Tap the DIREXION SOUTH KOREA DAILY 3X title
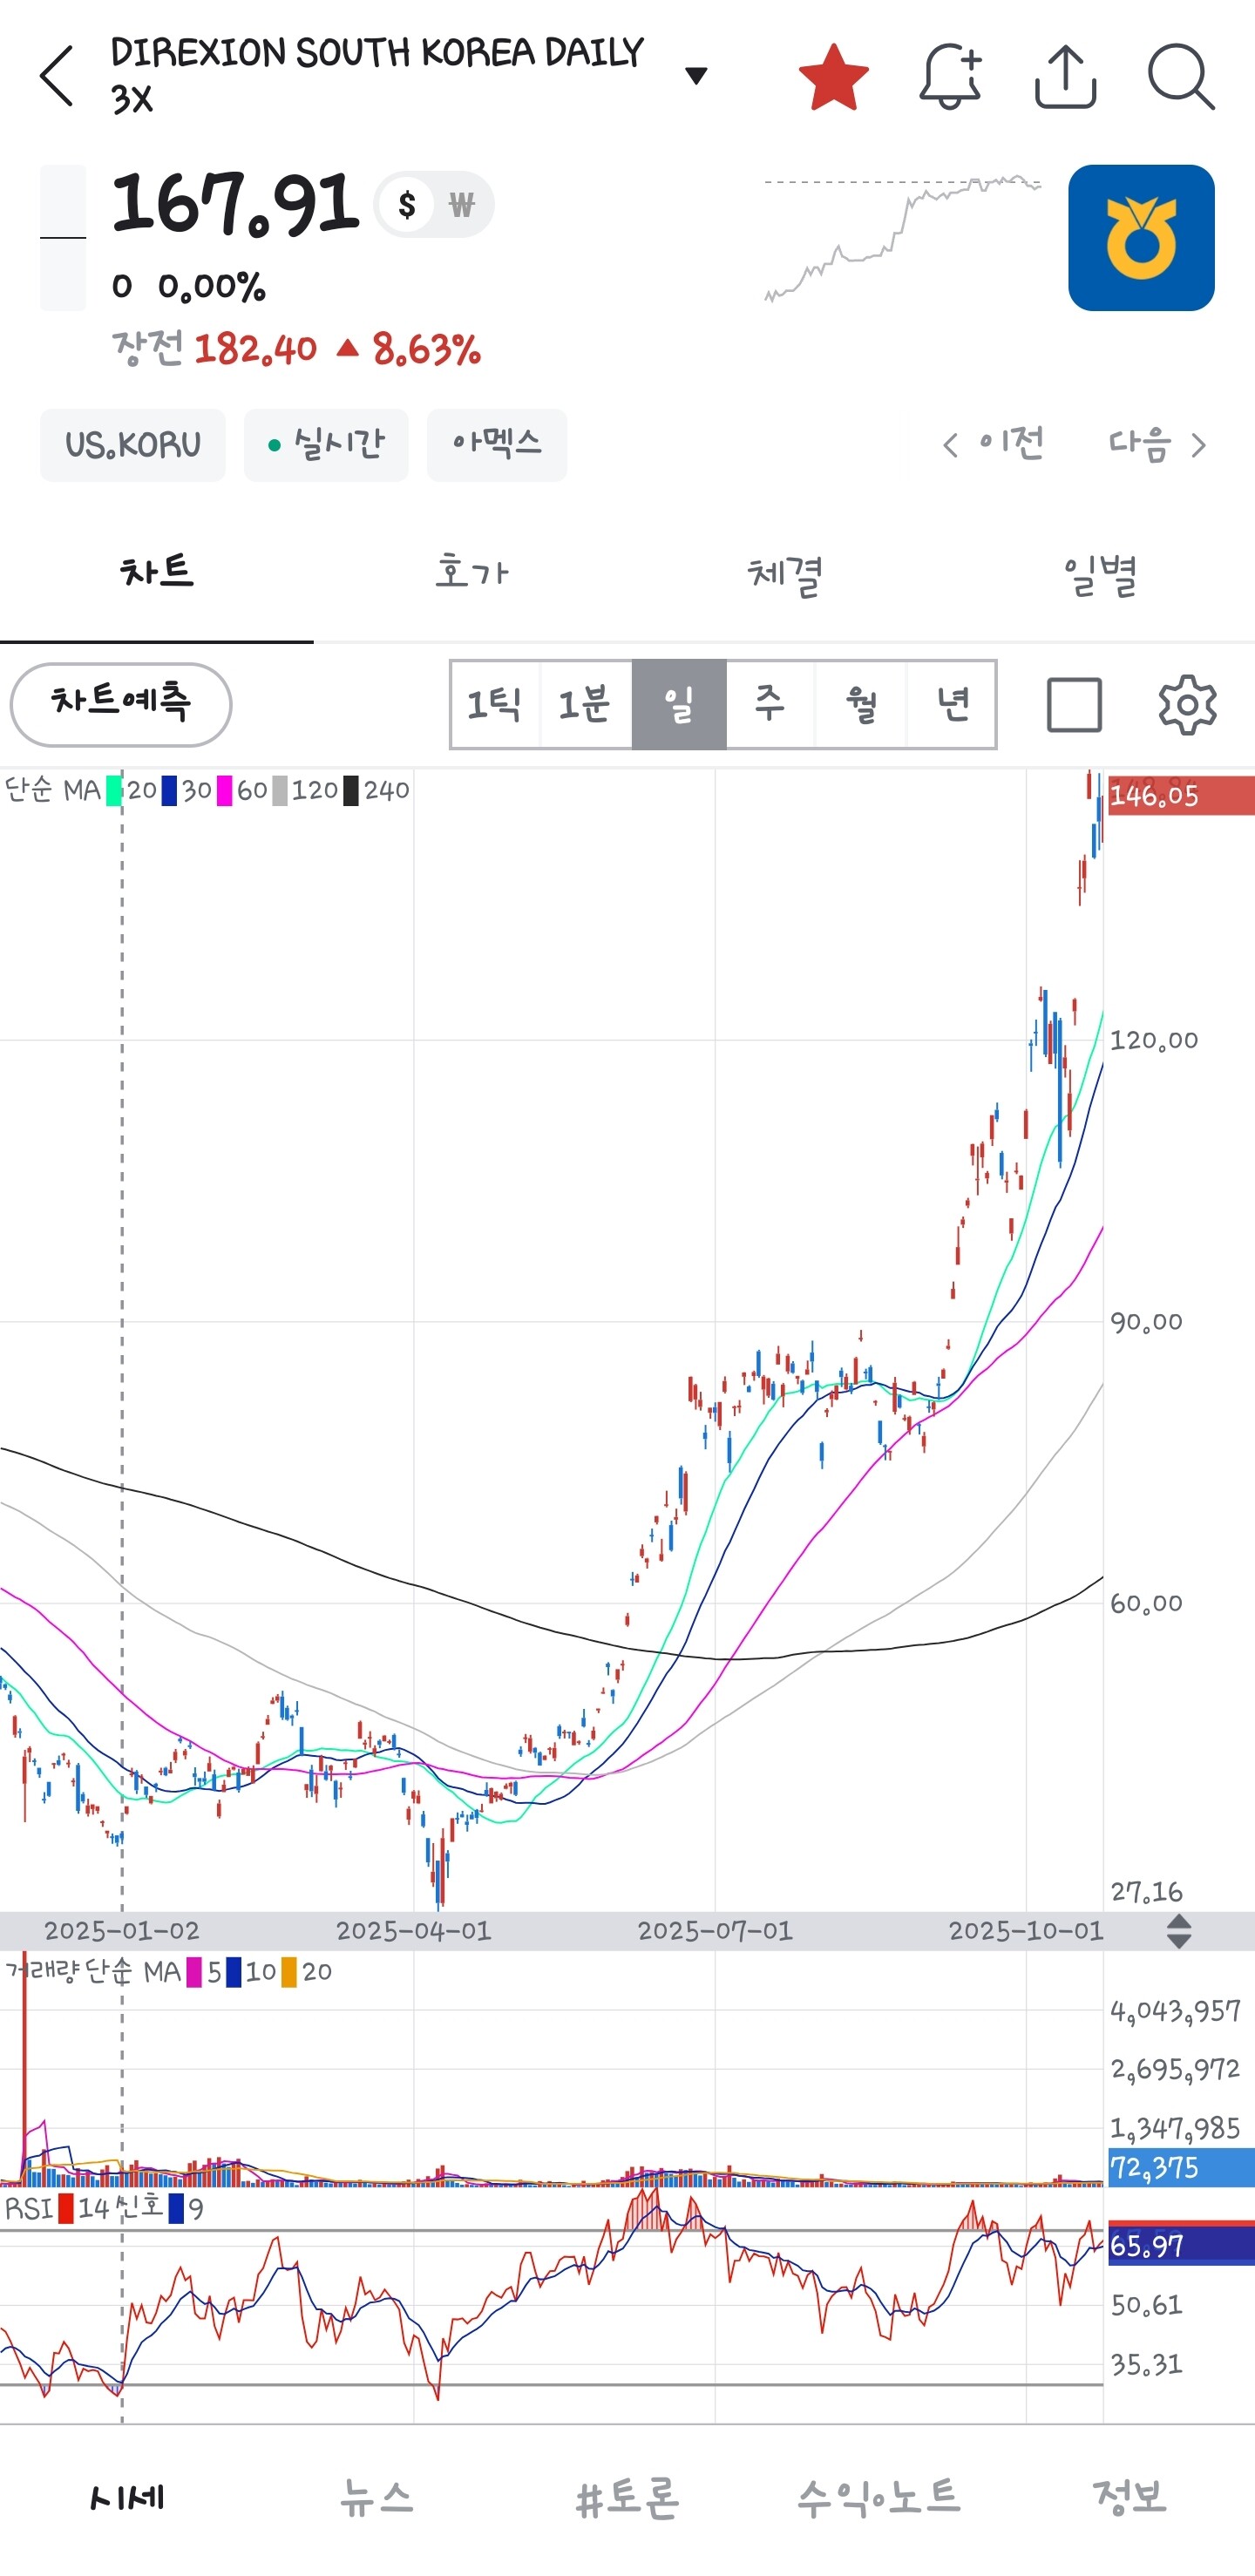The image size is (1255, 2576). point(377,75)
